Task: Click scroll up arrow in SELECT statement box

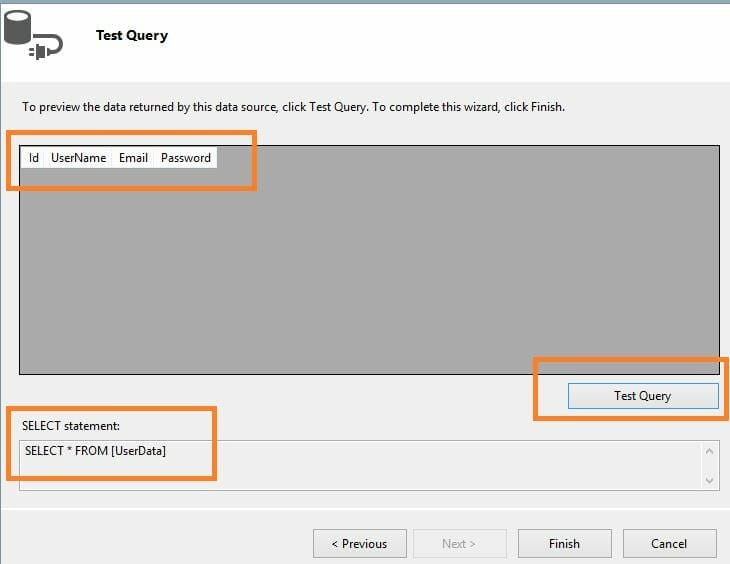Action: click(x=709, y=451)
